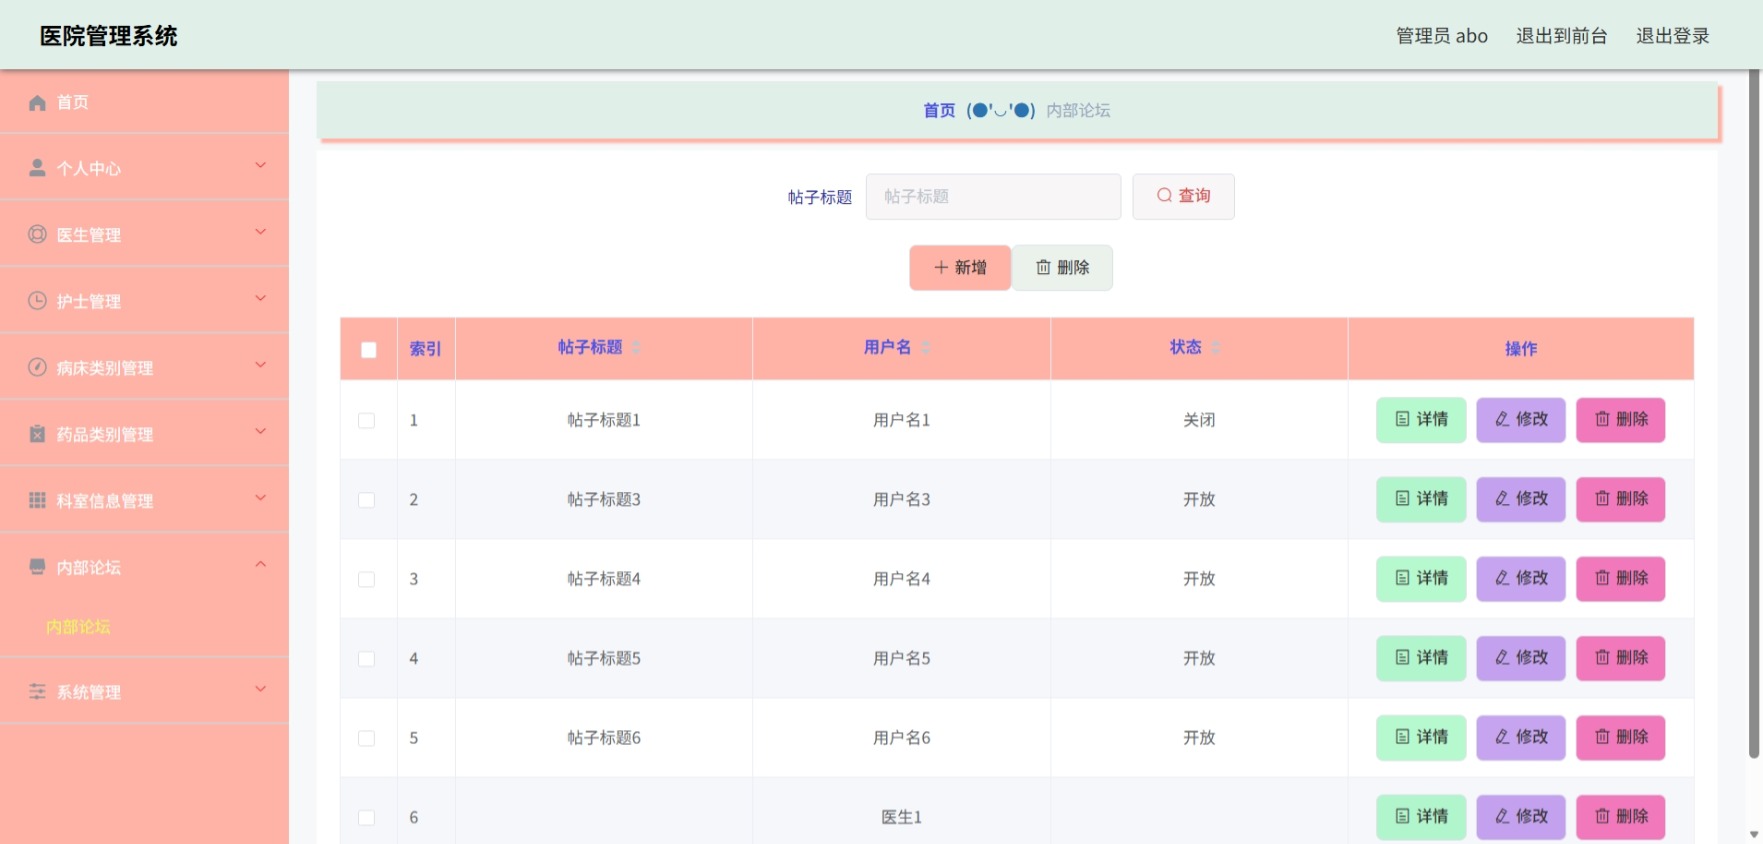This screenshot has width=1763, height=844.
Task: Click the sliders icon beside 系统管理
Action: coord(37,692)
